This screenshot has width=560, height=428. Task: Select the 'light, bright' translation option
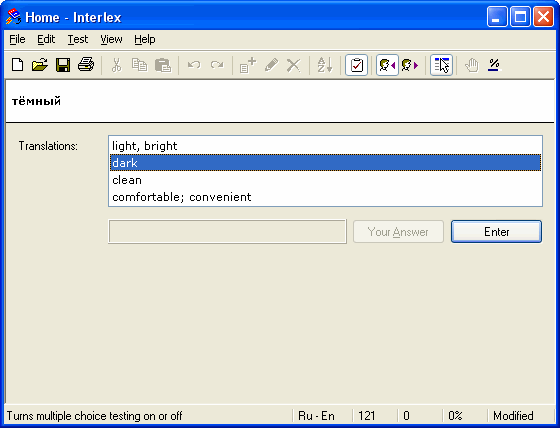point(325,146)
